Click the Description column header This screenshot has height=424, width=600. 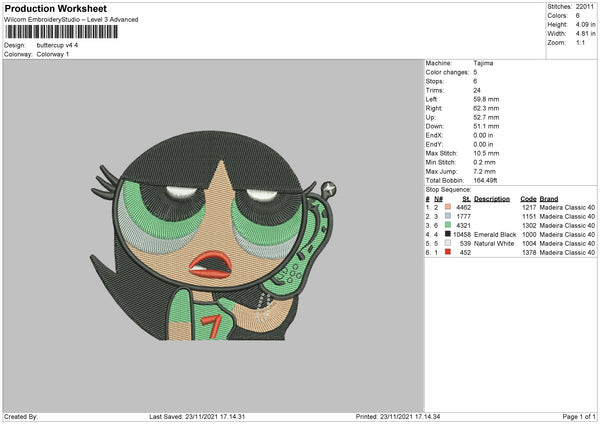(x=492, y=198)
